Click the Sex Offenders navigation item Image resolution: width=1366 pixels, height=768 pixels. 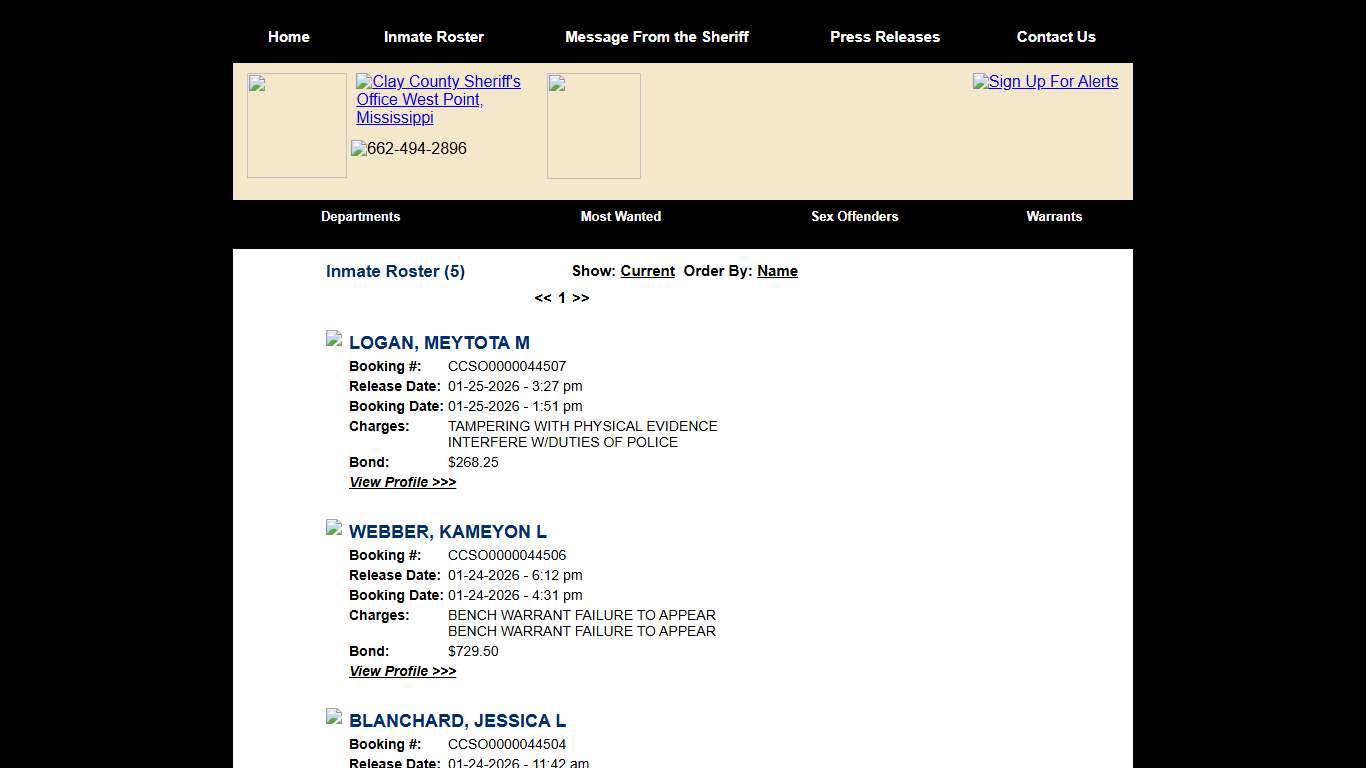855,216
